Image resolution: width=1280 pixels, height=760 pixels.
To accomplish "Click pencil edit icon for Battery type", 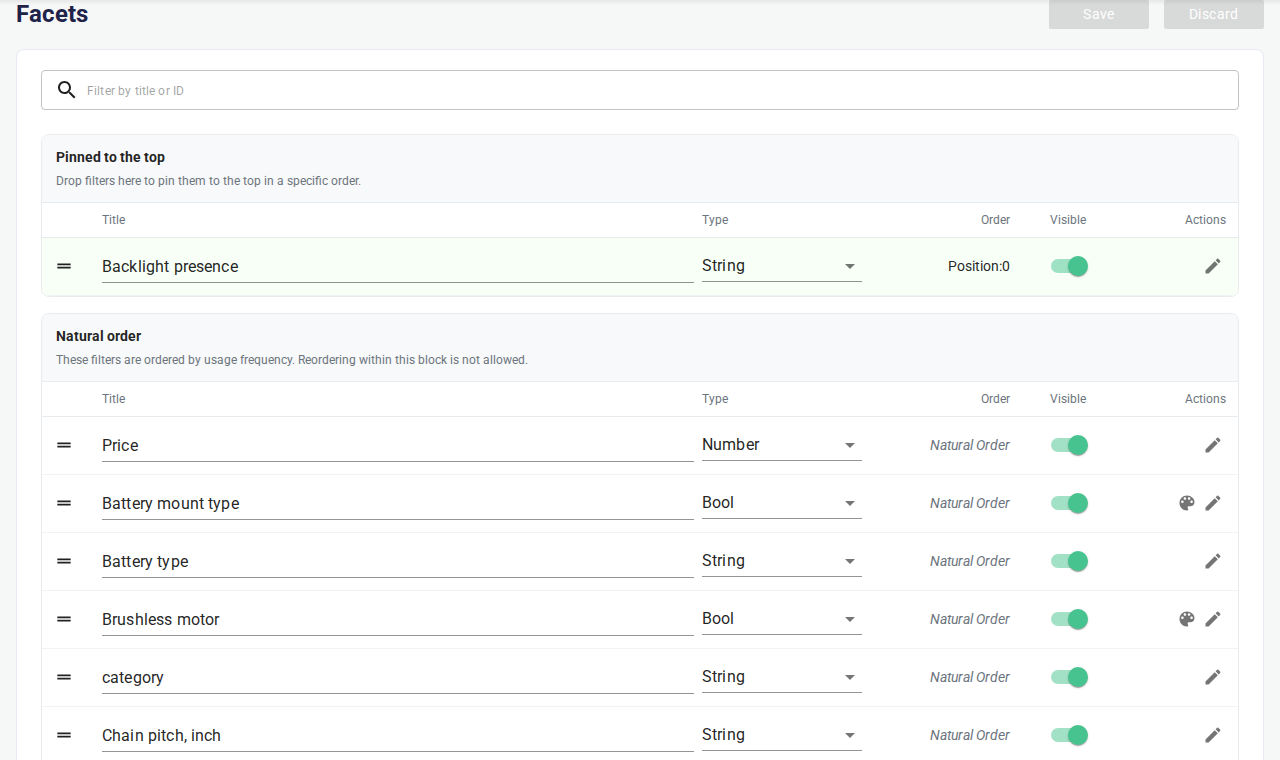I will pos(1213,561).
